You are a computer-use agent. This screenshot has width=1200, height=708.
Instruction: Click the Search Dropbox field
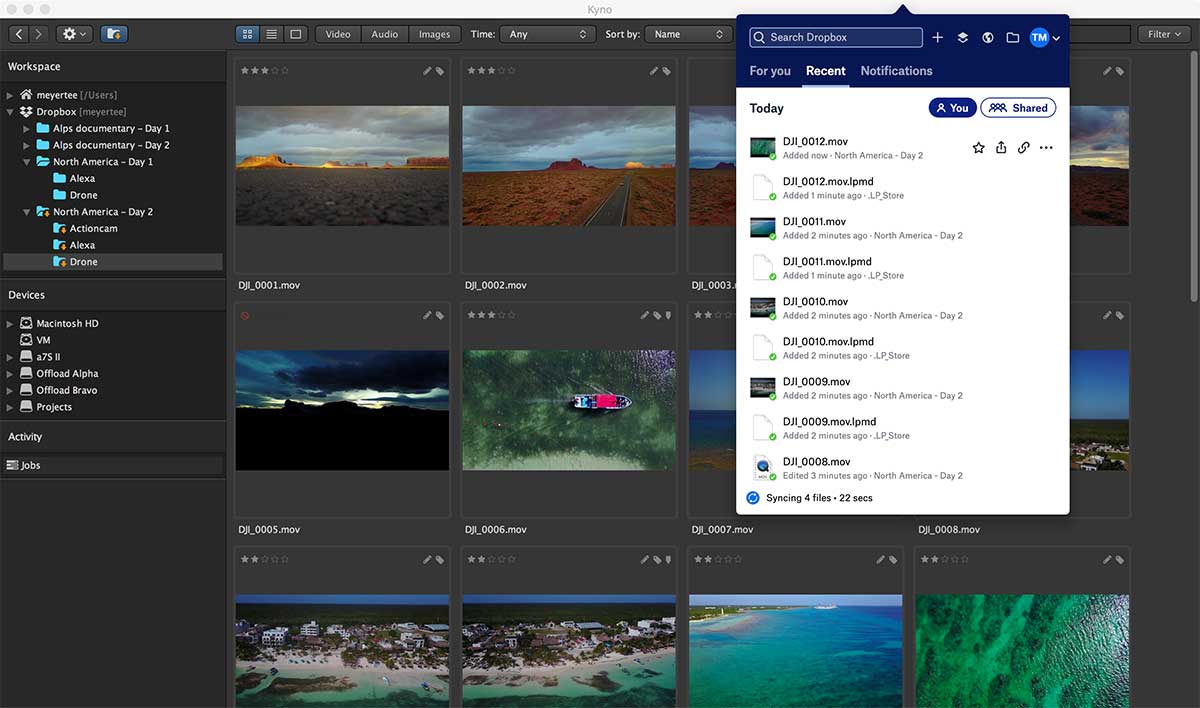(x=836, y=38)
